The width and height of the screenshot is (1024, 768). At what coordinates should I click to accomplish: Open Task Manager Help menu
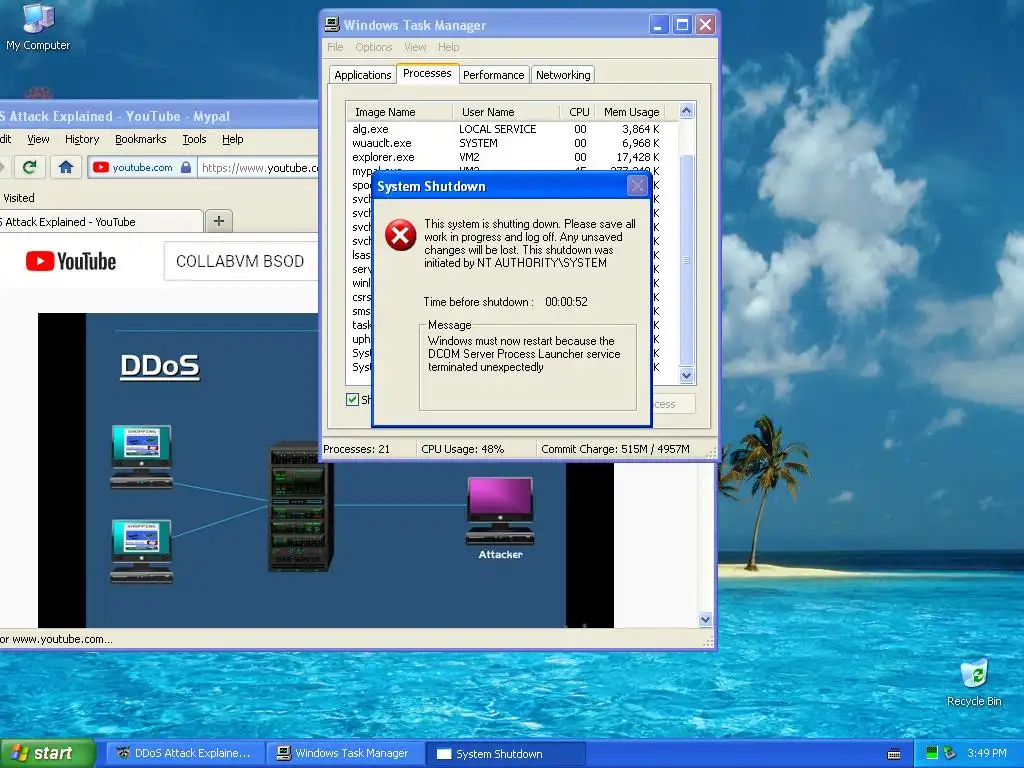[448, 47]
